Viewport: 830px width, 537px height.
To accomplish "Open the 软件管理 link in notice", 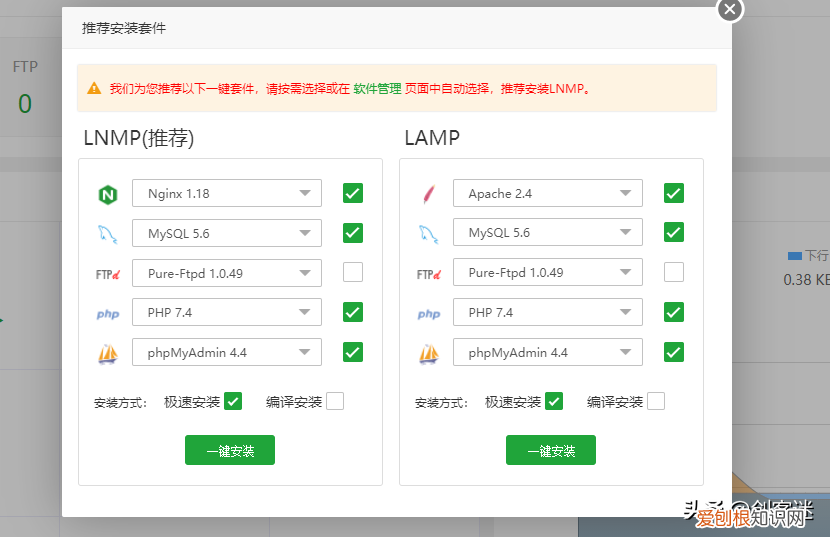I will point(377,88).
